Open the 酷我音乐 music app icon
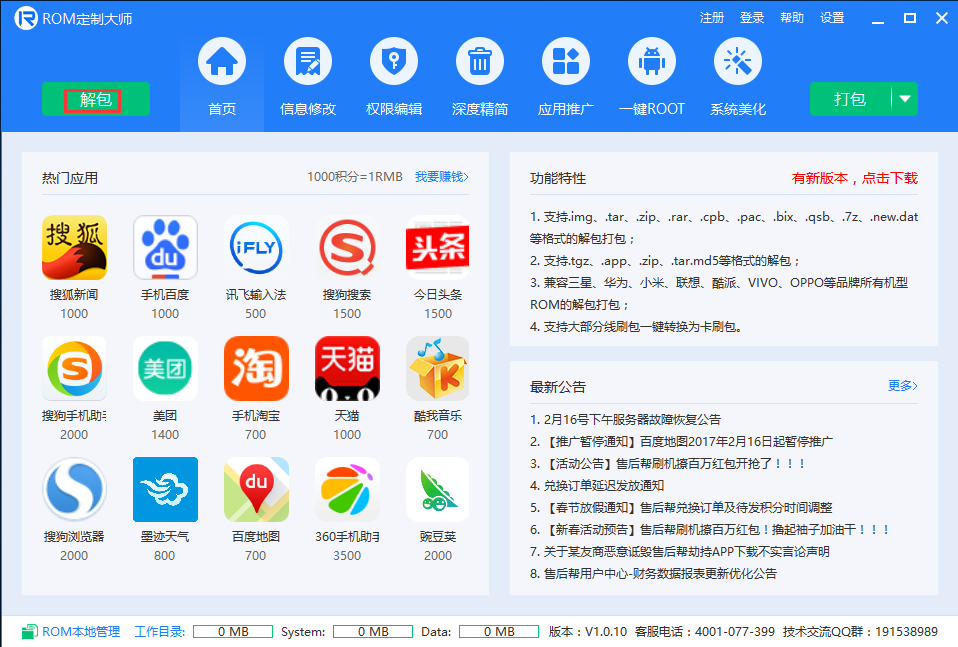The image size is (958, 647). tap(437, 368)
